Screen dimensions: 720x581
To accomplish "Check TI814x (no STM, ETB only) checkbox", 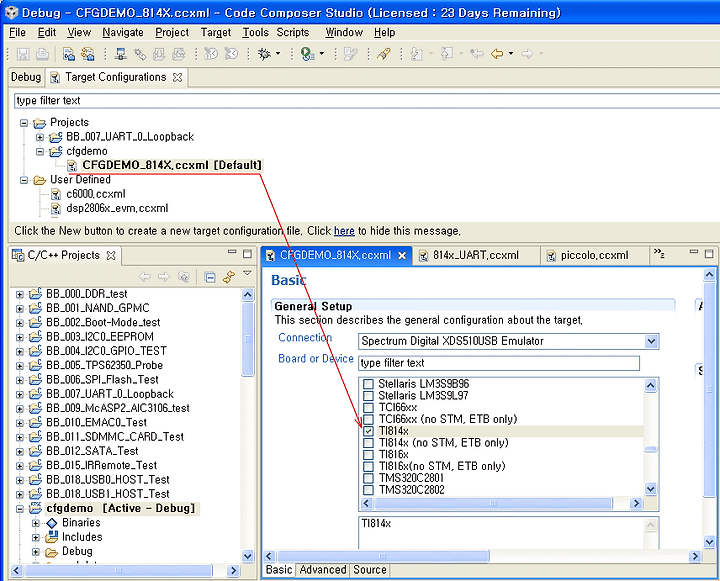I will (x=368, y=443).
